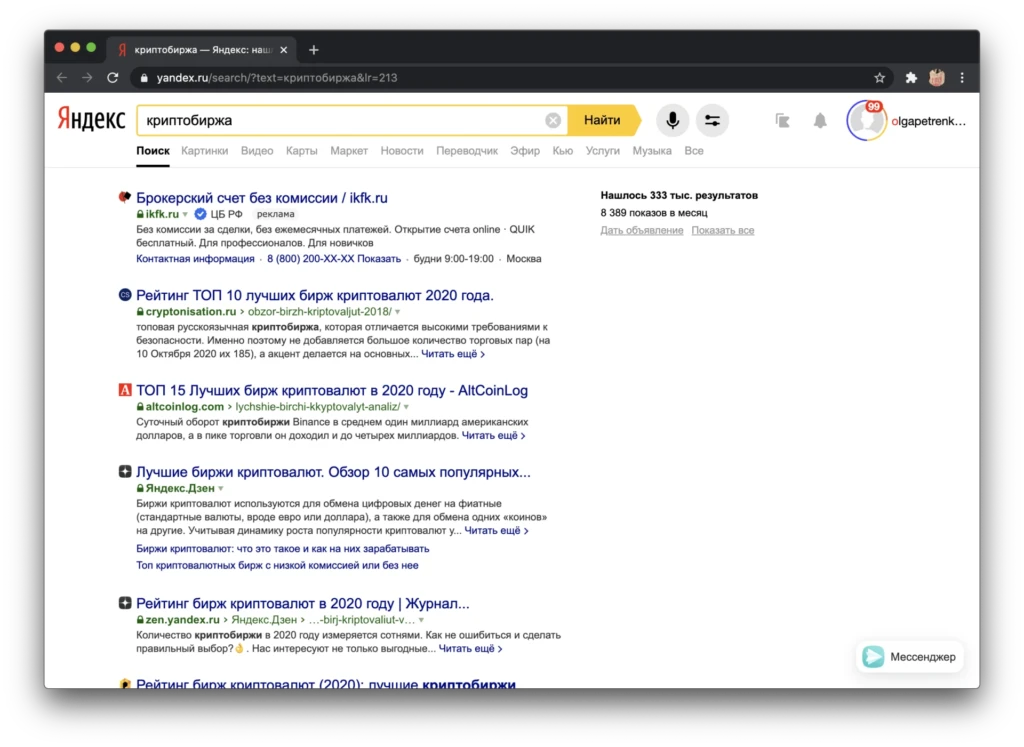1024x747 pixels.
Task: Switch to Переводчик tab
Action: [x=466, y=151]
